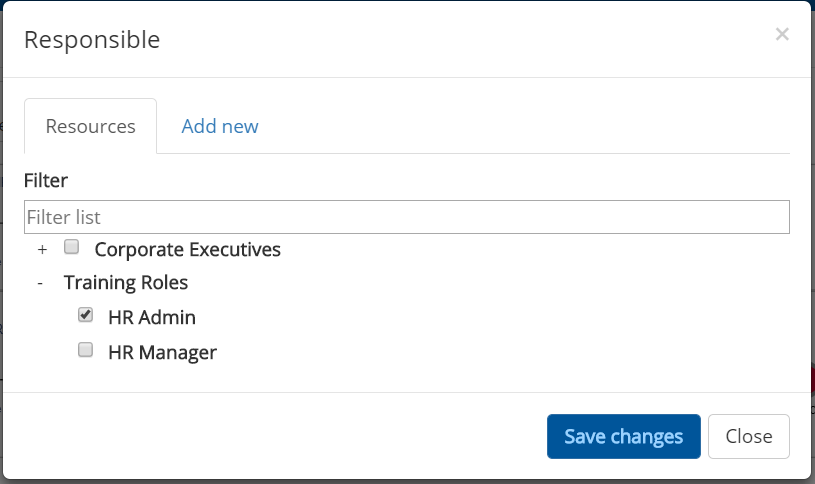Collapse the Training Roles group
Viewport: 815px width, 484px height.
click(x=40, y=283)
